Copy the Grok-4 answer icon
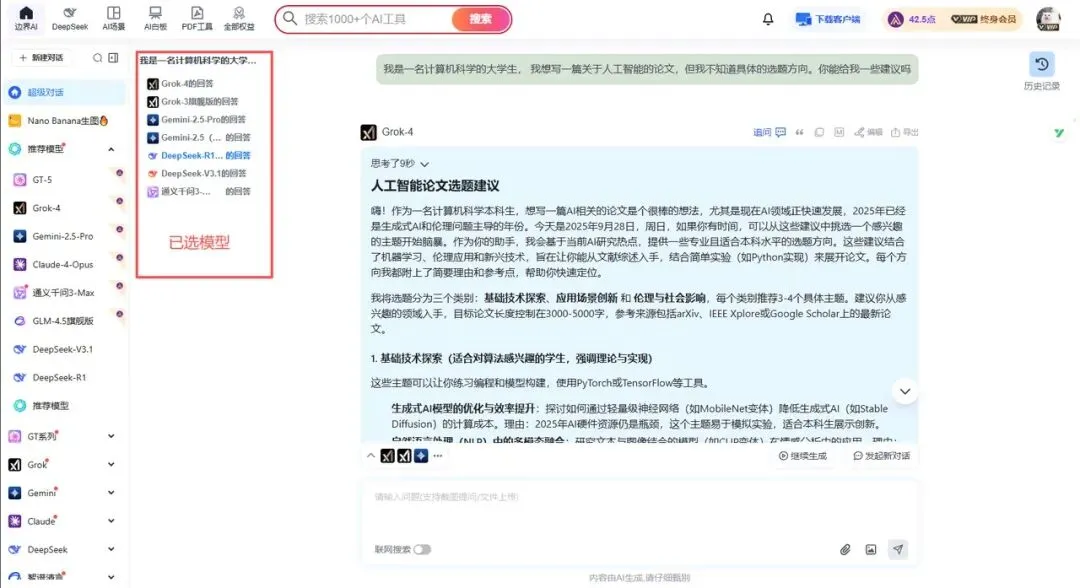The image size is (1080, 588). pyautogui.click(x=819, y=132)
